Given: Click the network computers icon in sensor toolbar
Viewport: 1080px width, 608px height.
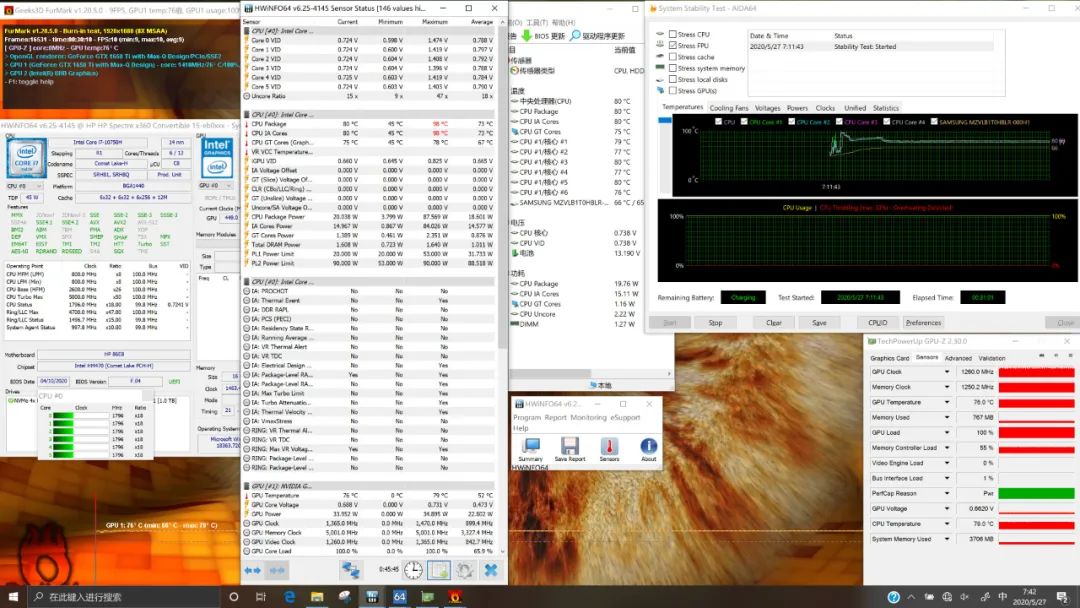Looking at the screenshot, I should 350,570.
